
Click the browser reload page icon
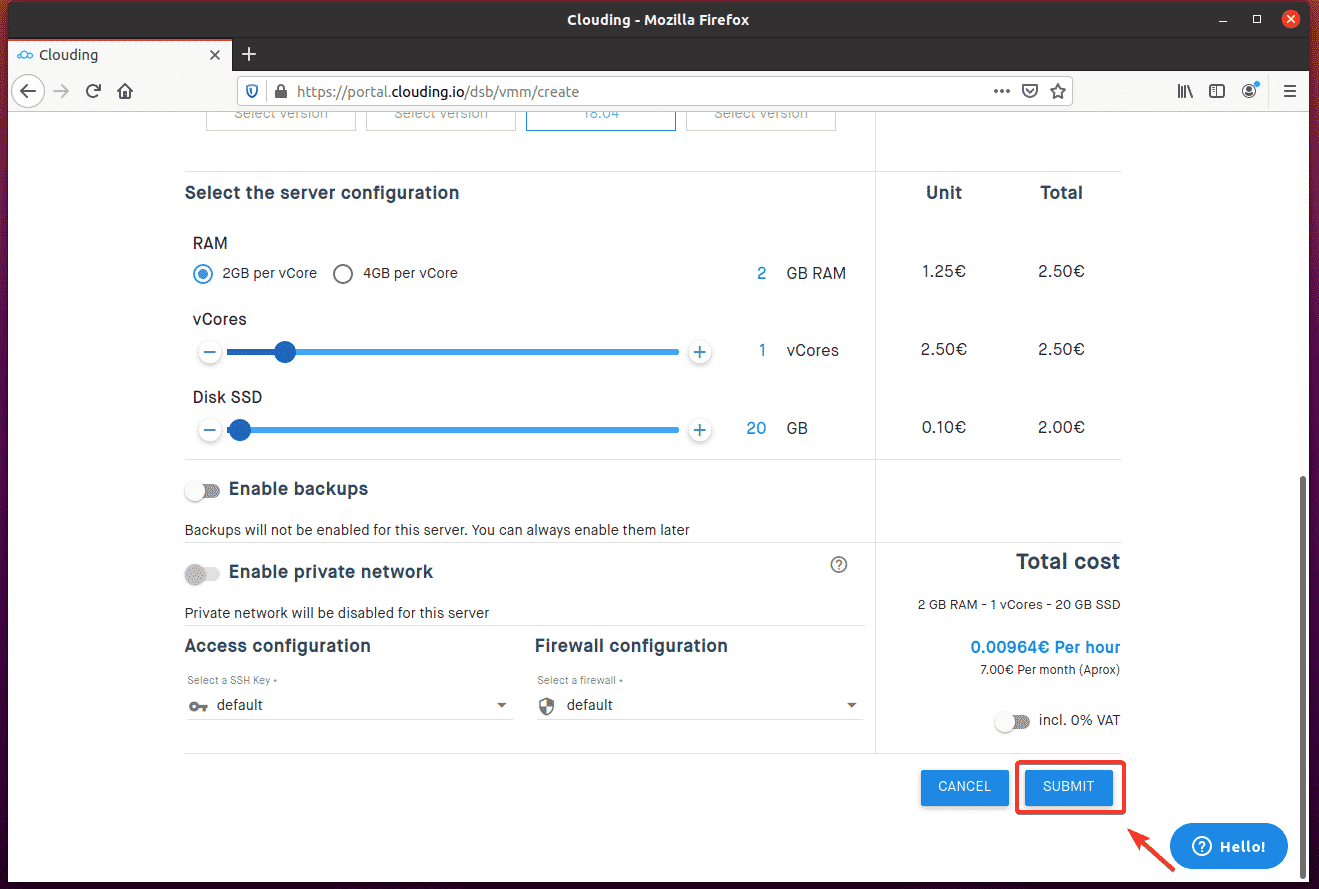(x=93, y=91)
